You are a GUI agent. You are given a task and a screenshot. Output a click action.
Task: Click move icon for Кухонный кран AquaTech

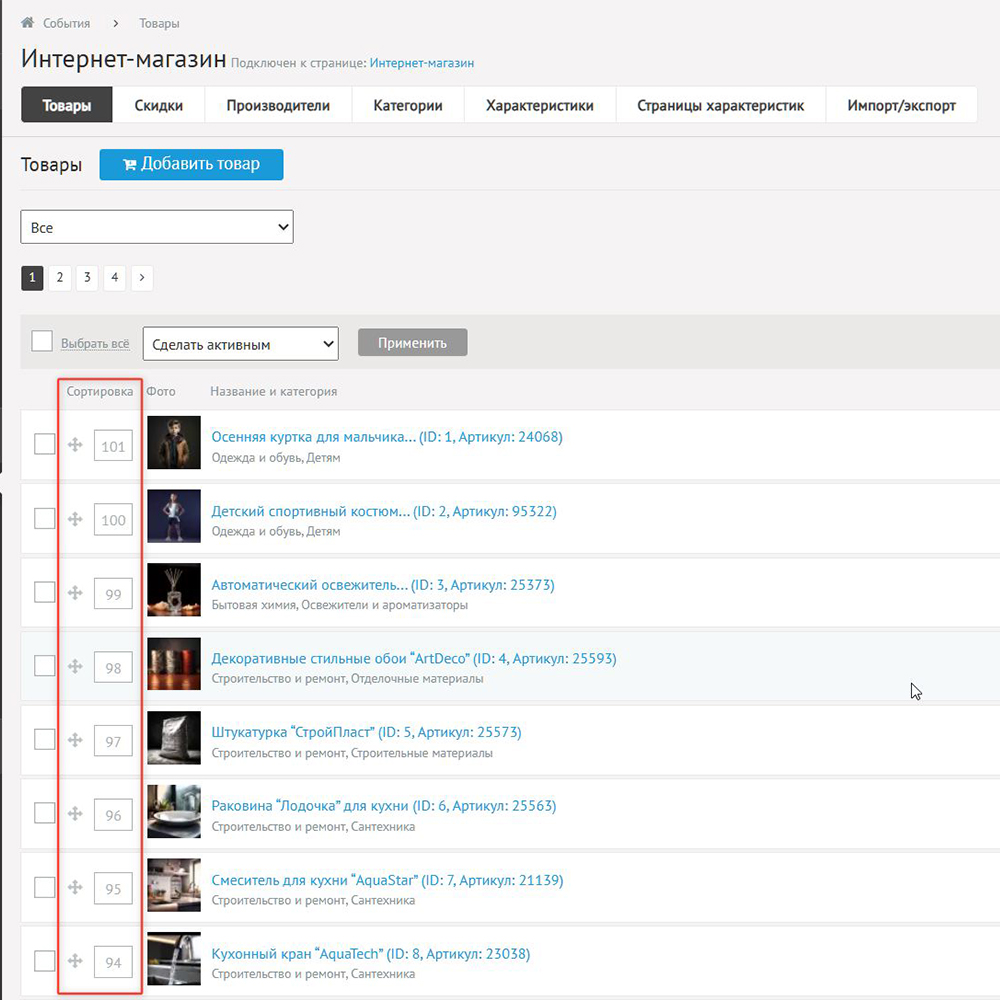(75, 961)
